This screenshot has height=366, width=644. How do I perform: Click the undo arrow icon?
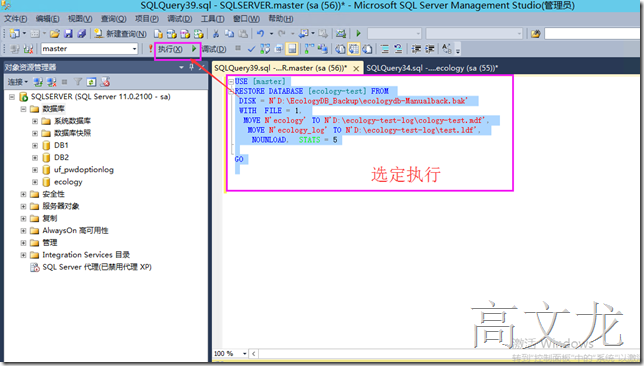tap(260, 34)
